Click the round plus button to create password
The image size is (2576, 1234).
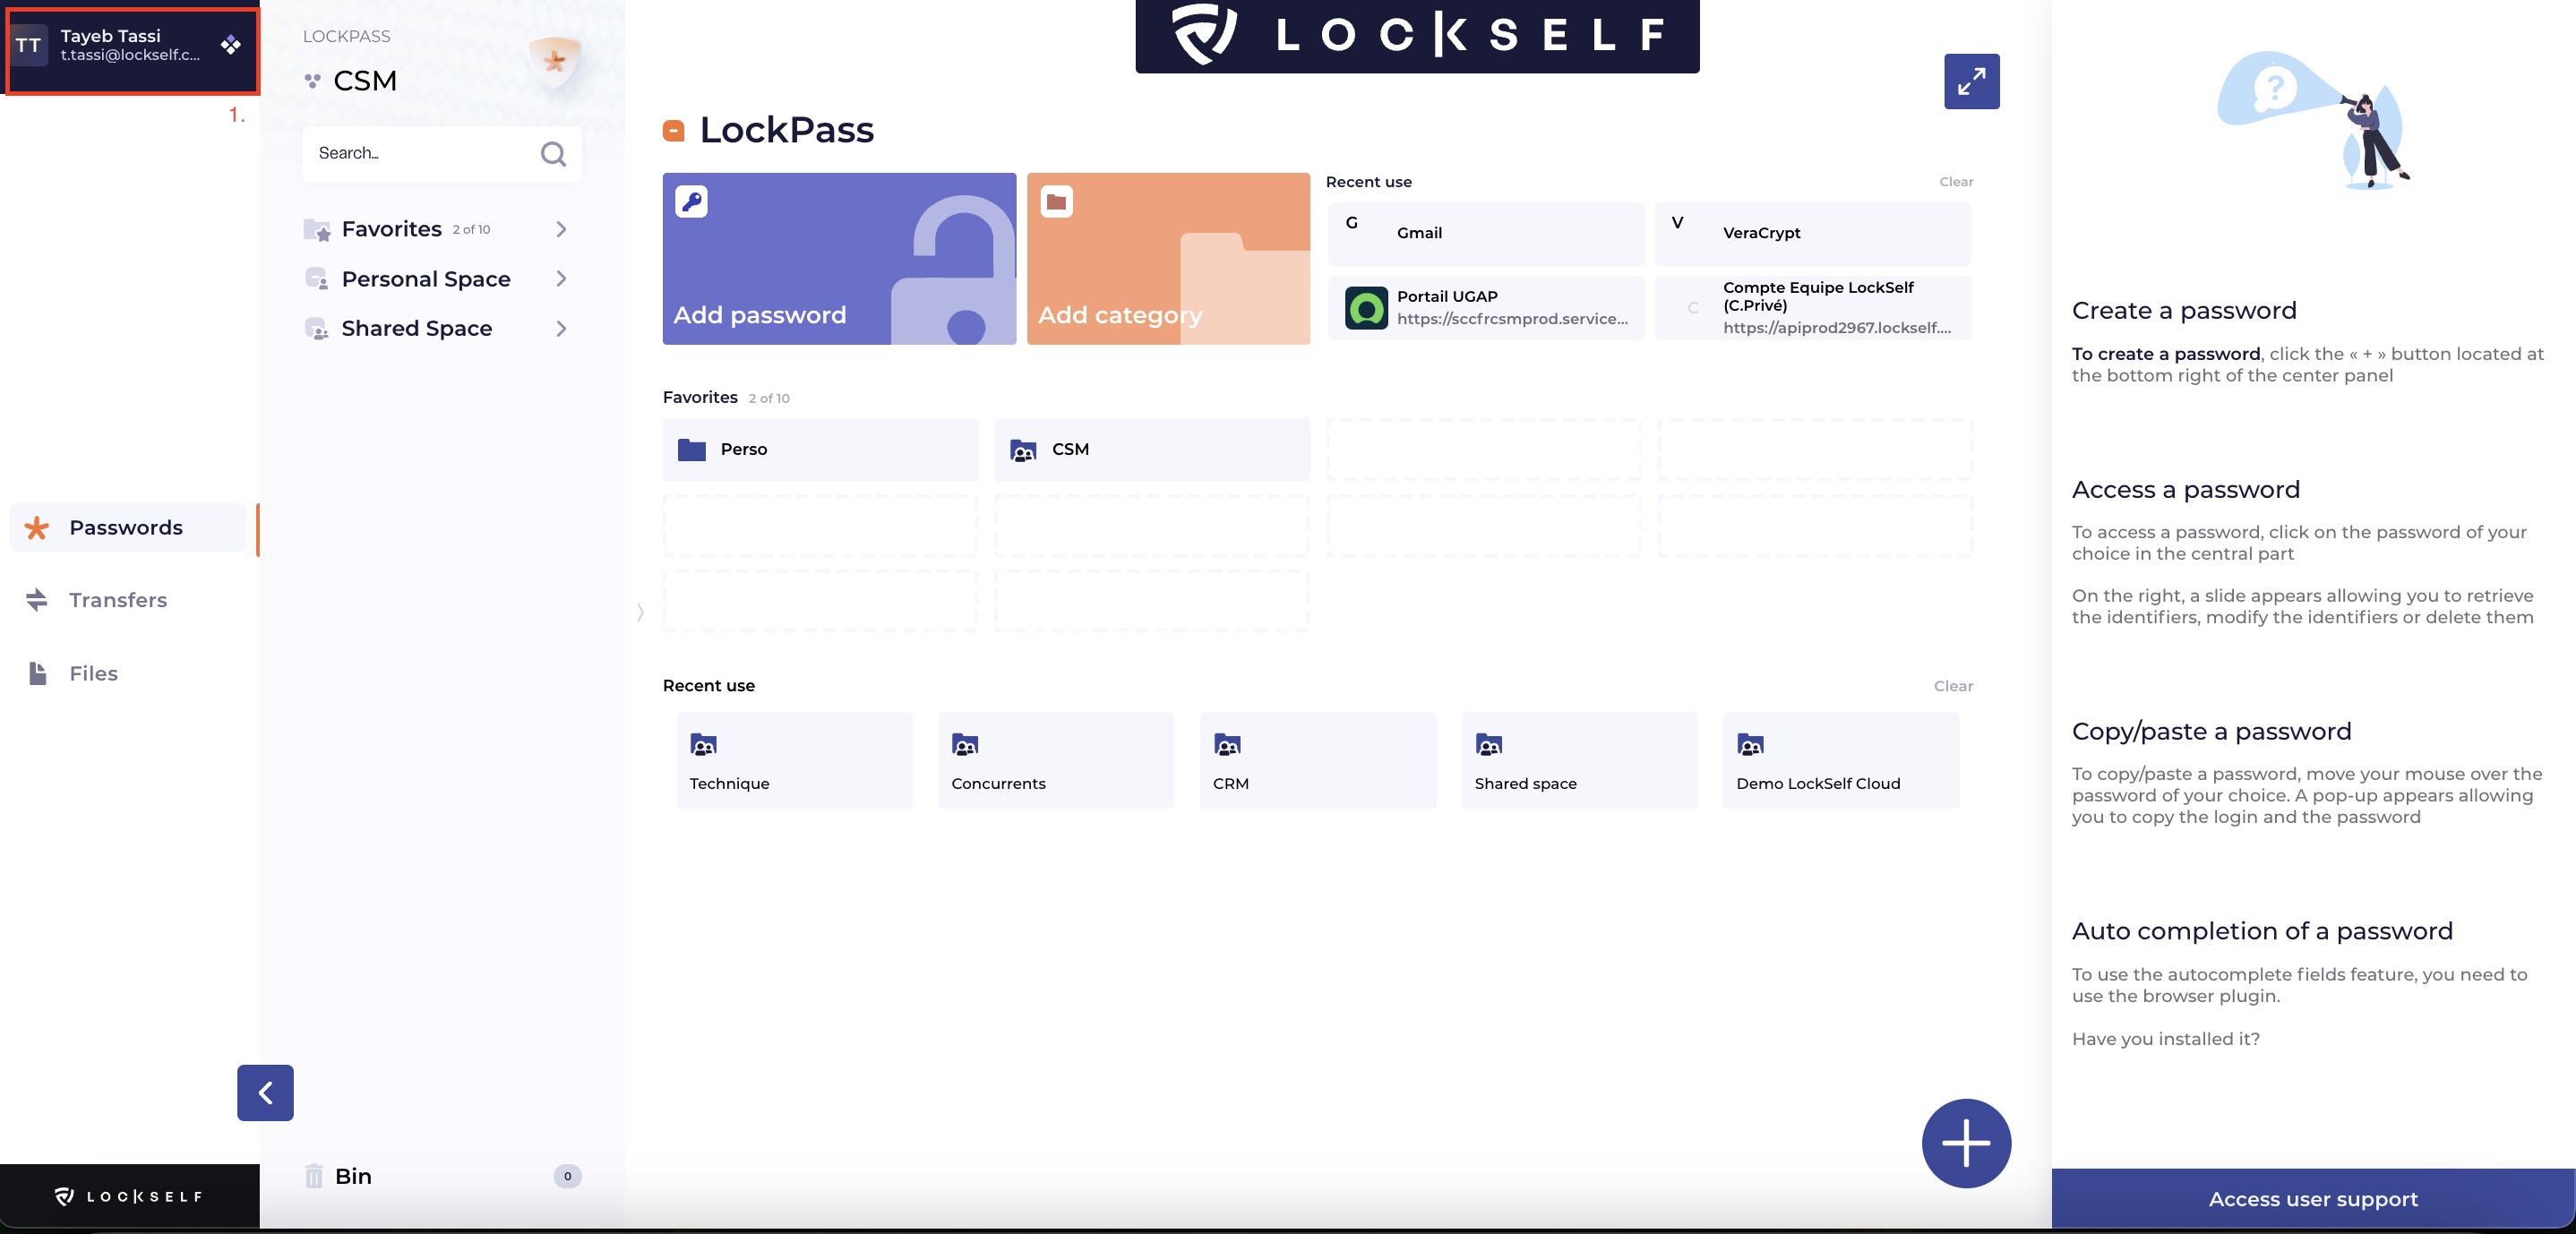(x=1966, y=1143)
